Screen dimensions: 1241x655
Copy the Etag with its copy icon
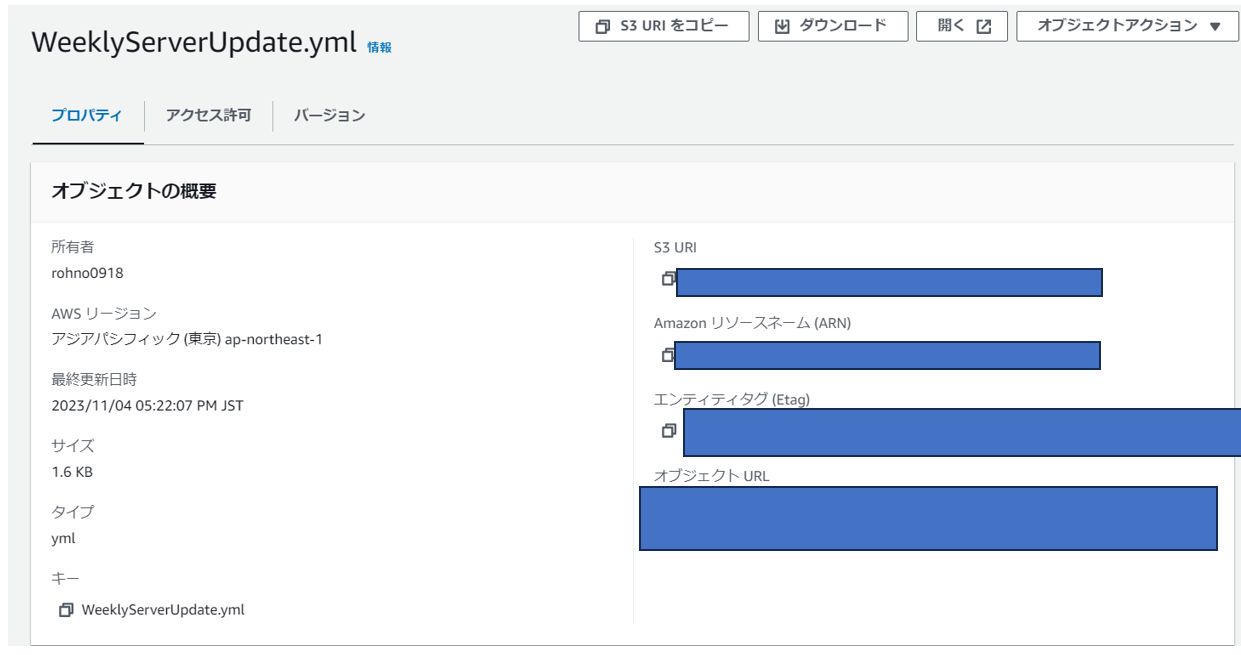coord(668,431)
